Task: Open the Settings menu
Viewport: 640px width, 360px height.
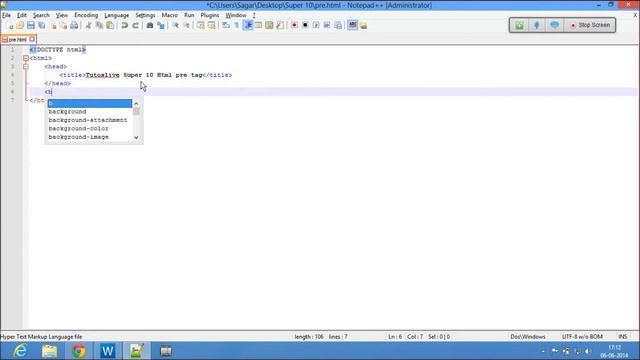Action: pos(145,15)
